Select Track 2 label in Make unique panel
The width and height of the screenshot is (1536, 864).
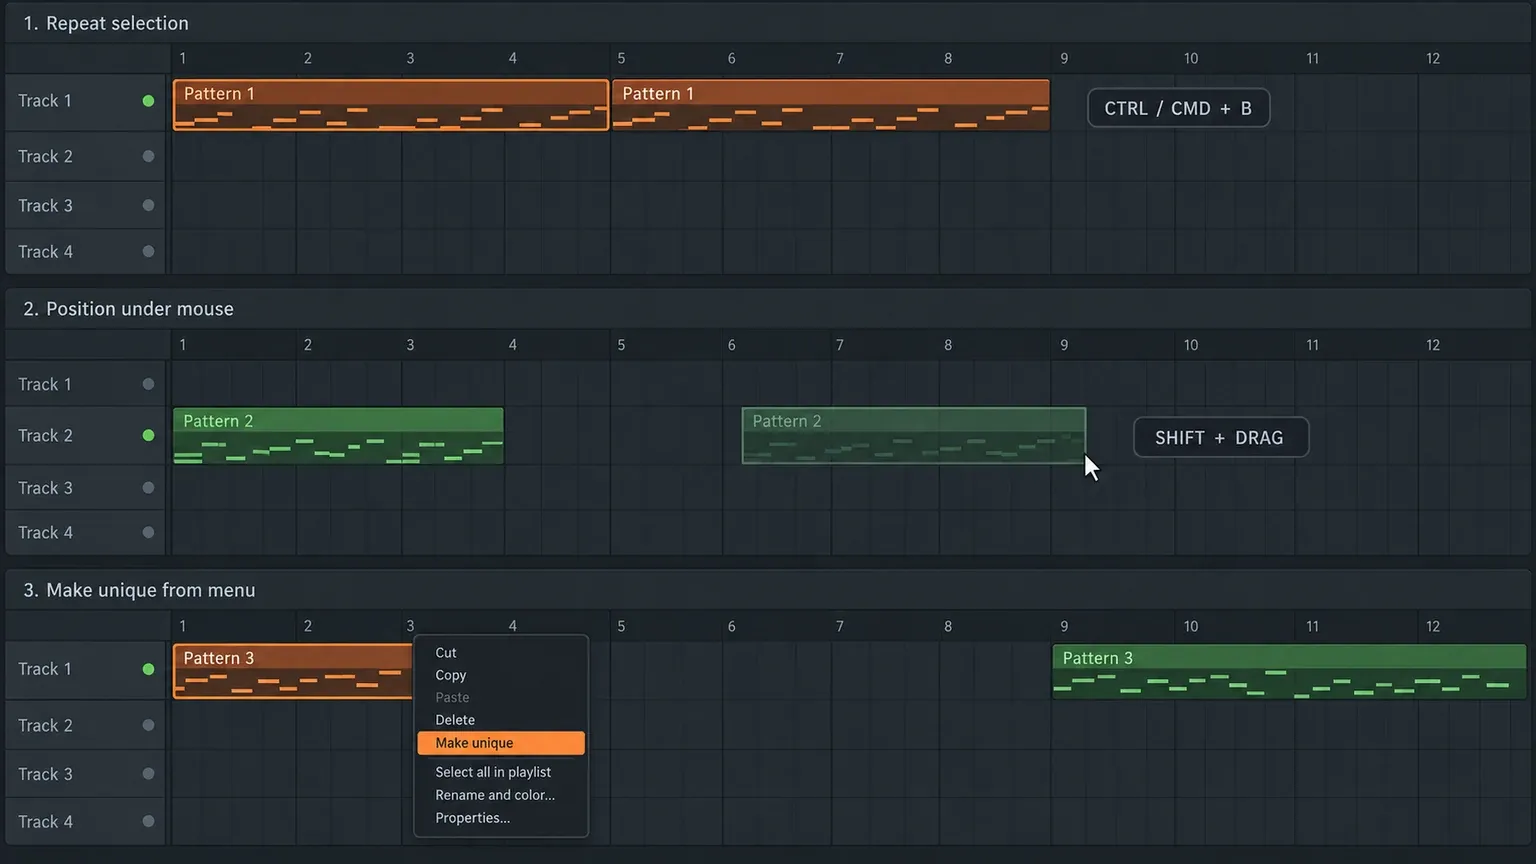[x=45, y=725]
